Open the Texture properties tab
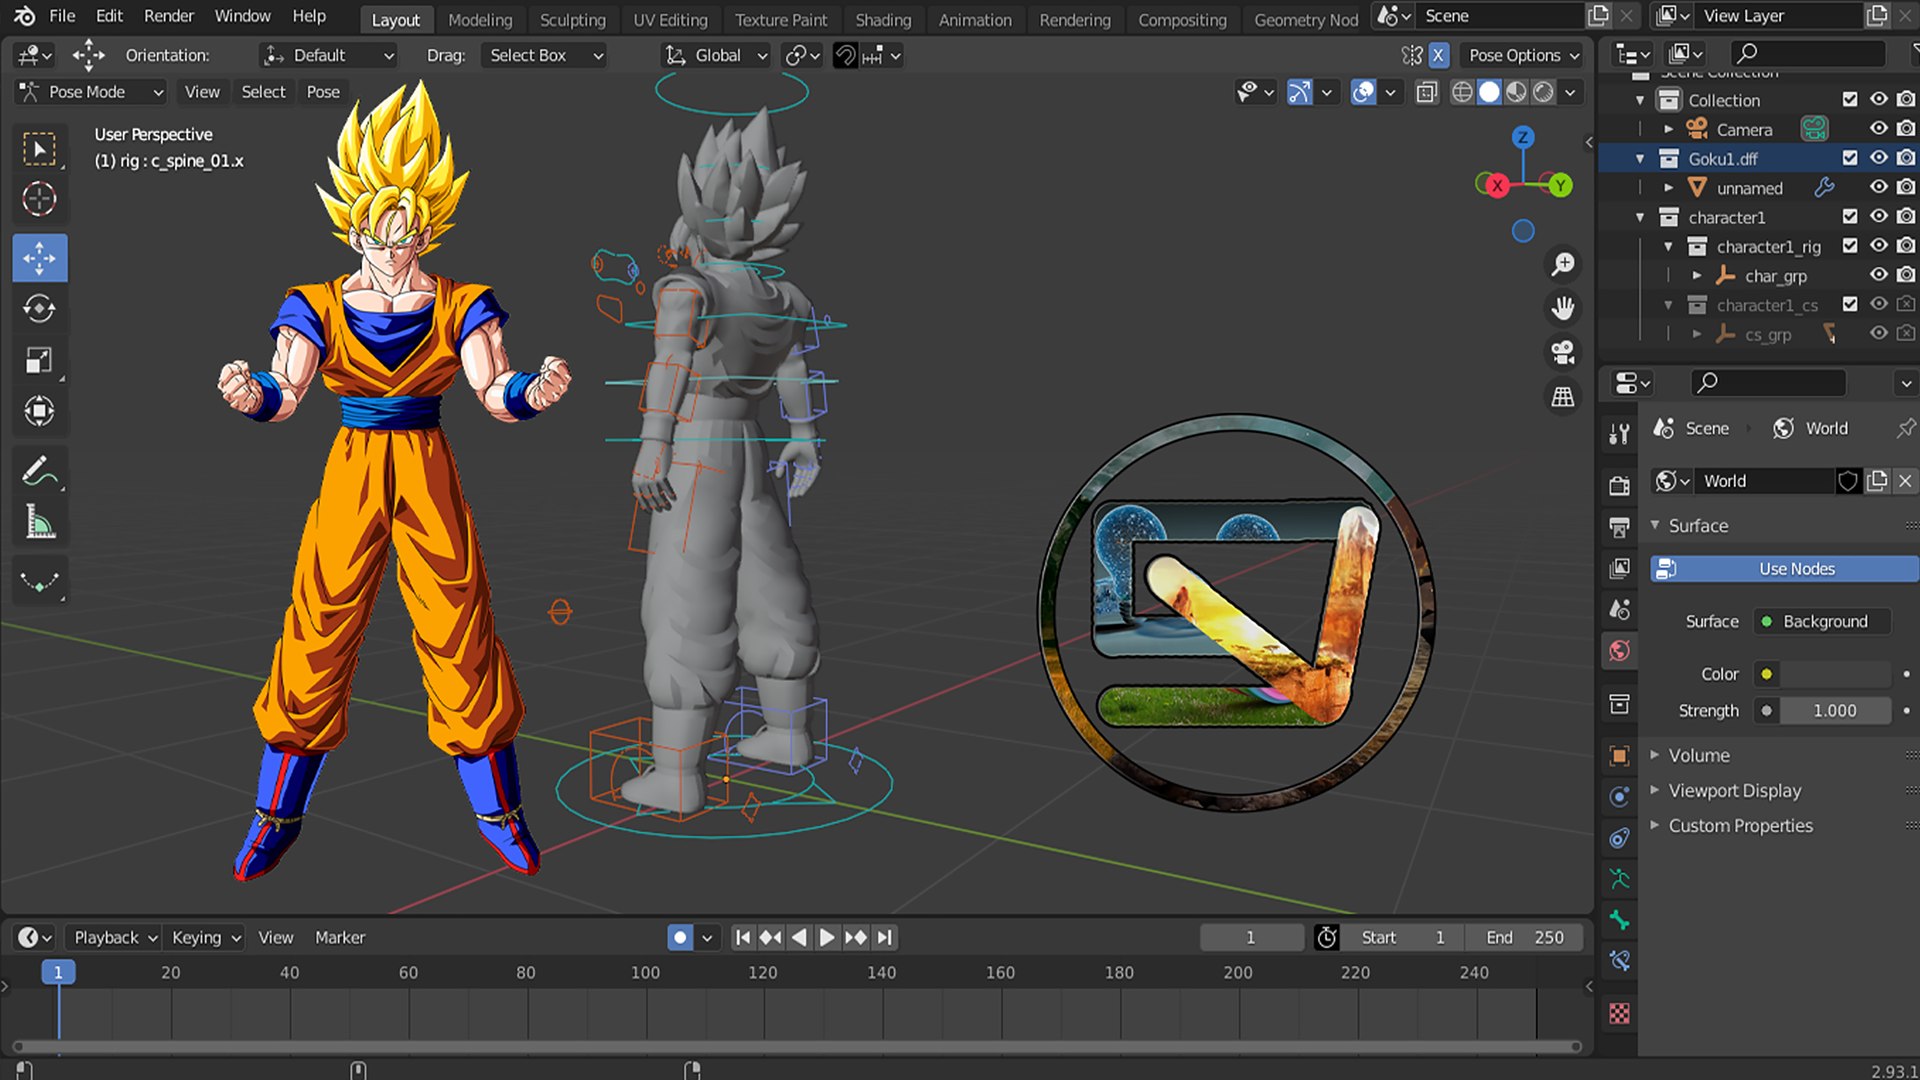Image resolution: width=1920 pixels, height=1080 pixels. point(1619,1014)
